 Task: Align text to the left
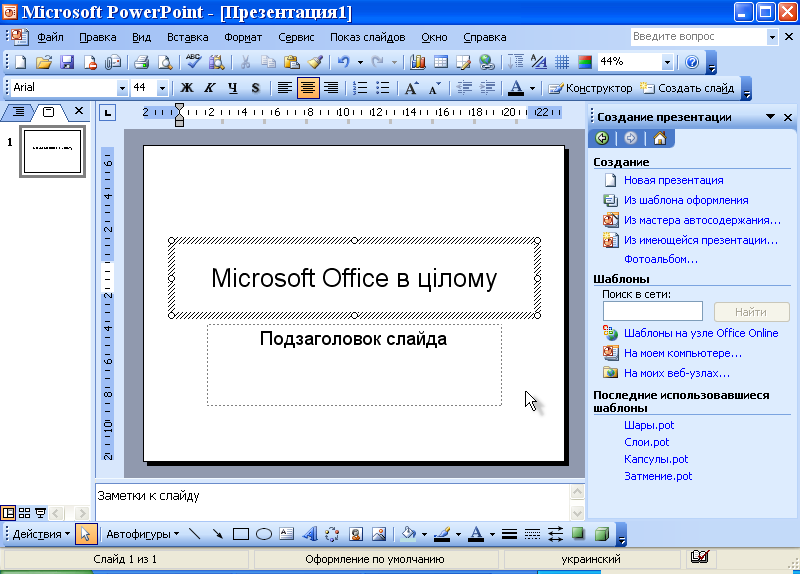pyautogui.click(x=285, y=88)
